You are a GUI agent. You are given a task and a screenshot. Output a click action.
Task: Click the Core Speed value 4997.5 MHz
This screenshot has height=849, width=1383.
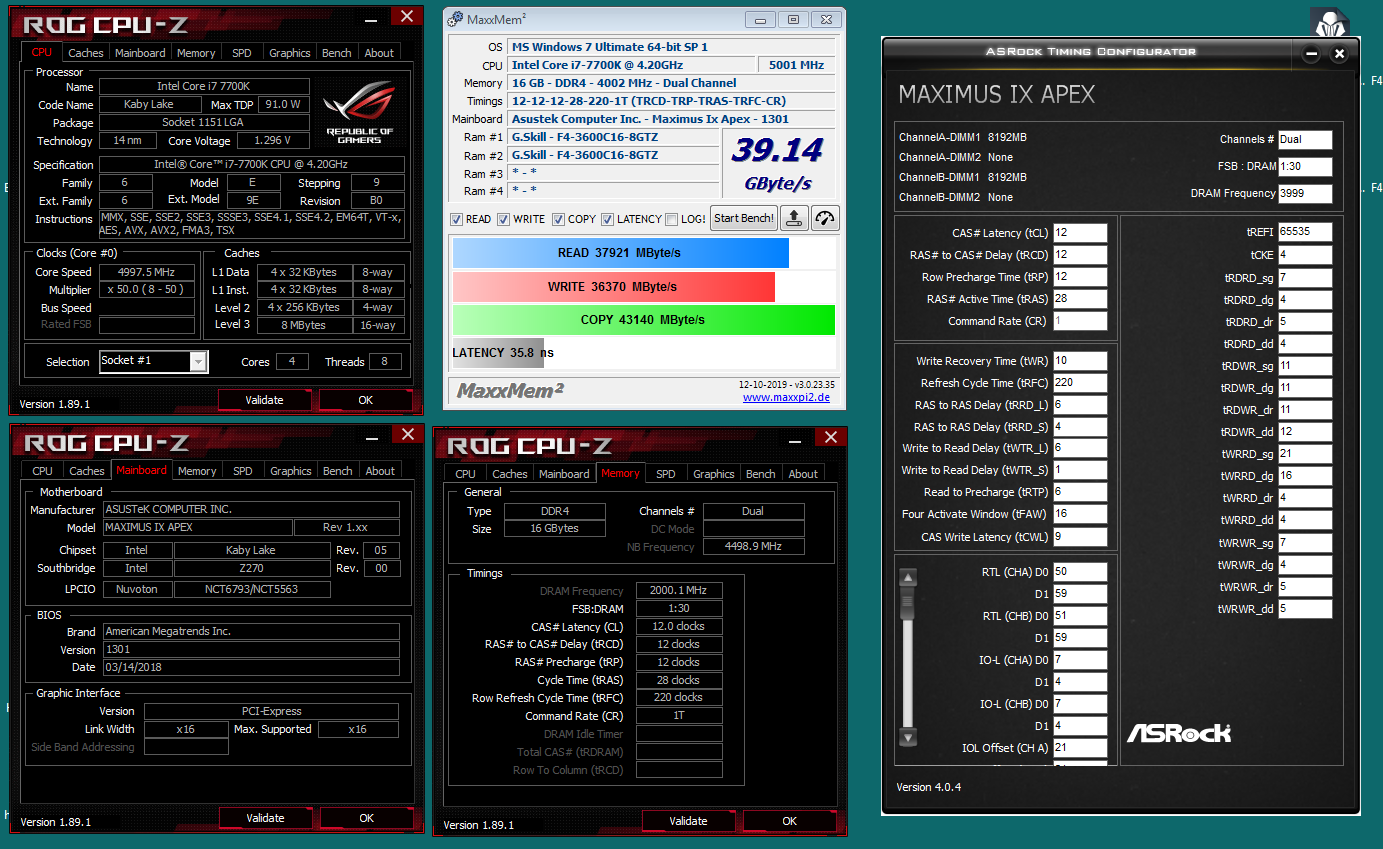point(147,272)
